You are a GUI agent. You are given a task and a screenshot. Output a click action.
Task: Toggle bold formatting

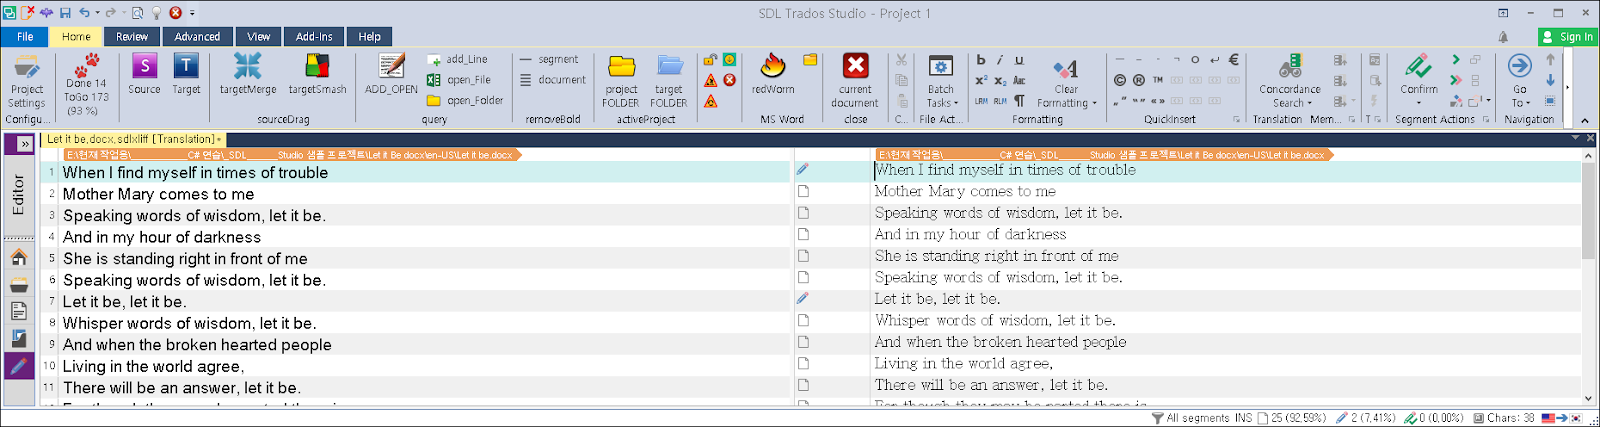[x=981, y=60]
